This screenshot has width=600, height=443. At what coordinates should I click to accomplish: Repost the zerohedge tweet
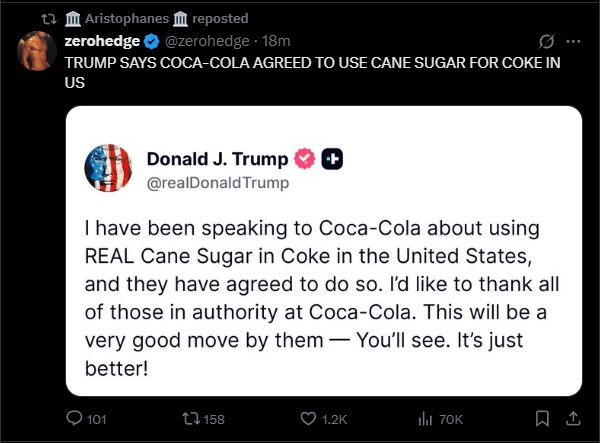pos(191,419)
